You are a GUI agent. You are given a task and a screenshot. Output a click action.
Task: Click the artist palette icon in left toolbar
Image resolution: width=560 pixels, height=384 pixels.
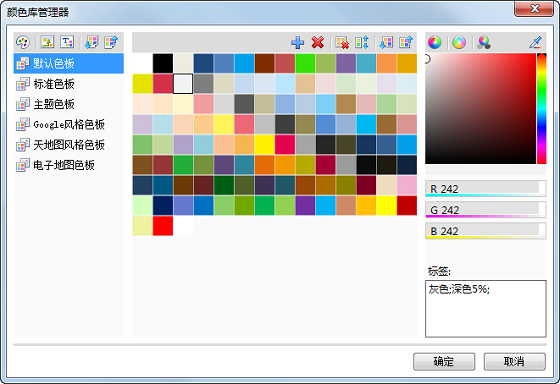(23, 43)
